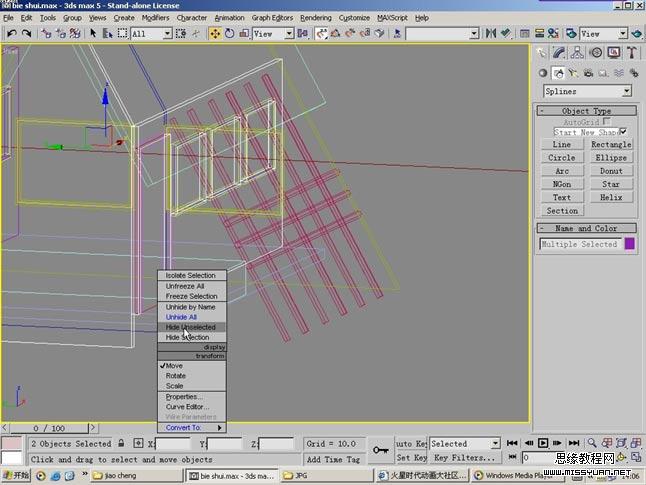
Task: Expand Convert To submenu arrow
Action: [219, 428]
